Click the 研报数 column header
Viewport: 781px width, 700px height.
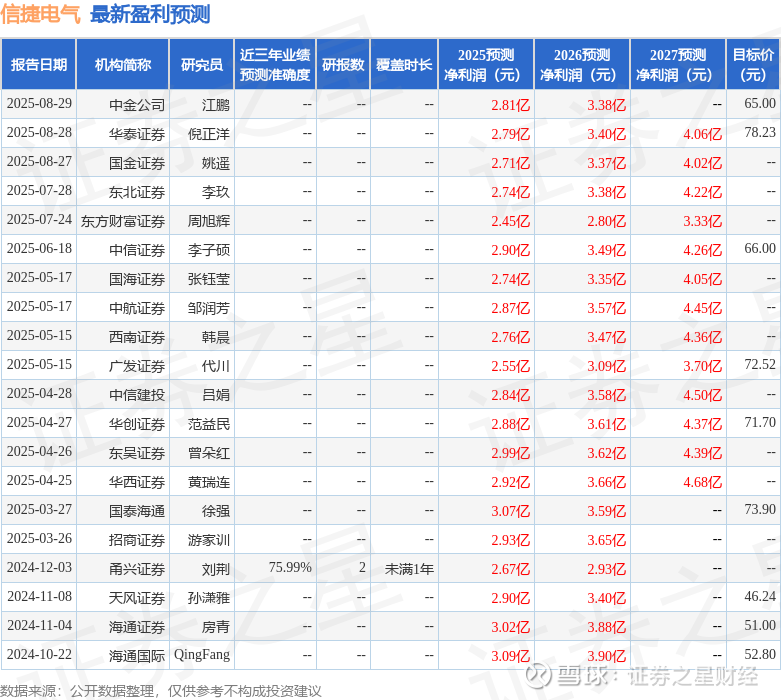[343, 65]
